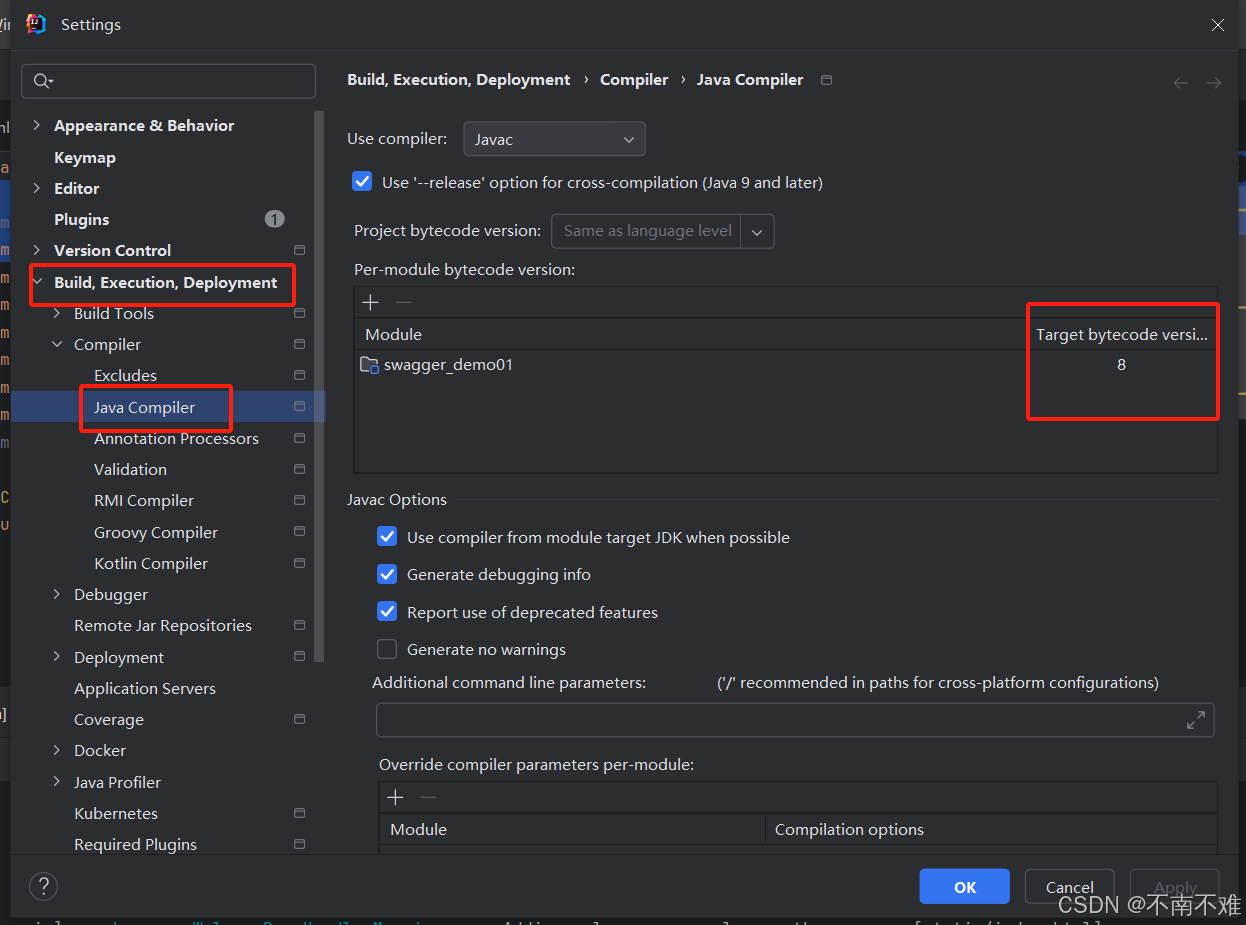Image resolution: width=1246 pixels, height=925 pixels.
Task: Click swagger_demo01 module folder icon
Action: coord(369,365)
